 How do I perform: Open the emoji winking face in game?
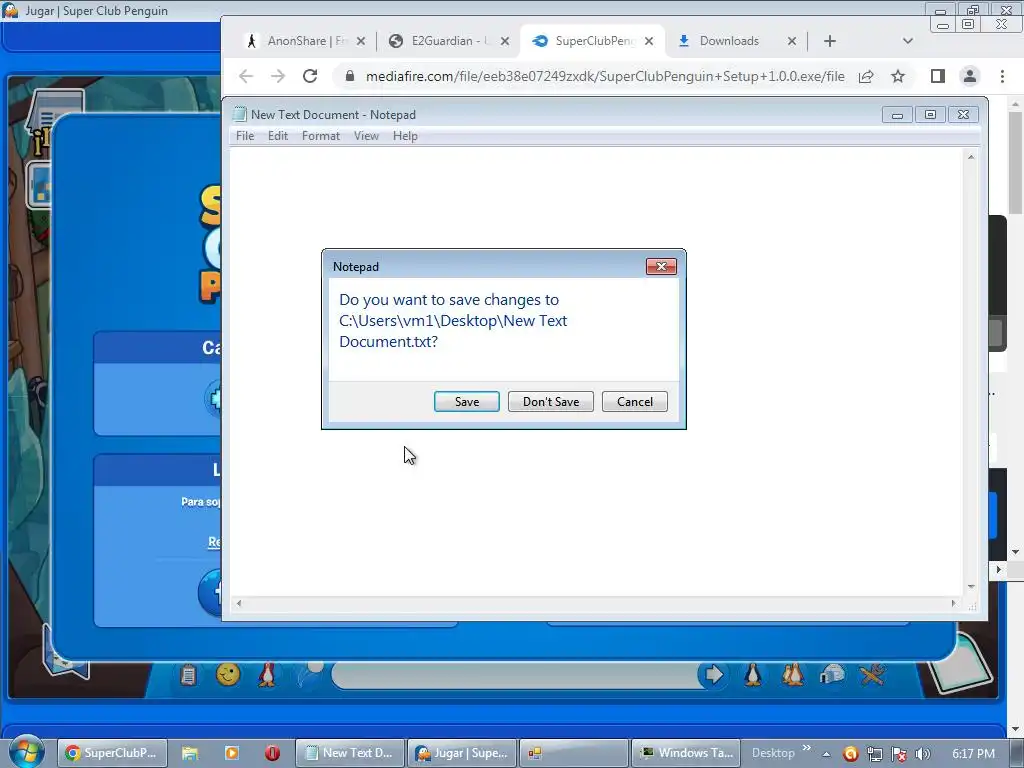coord(228,675)
